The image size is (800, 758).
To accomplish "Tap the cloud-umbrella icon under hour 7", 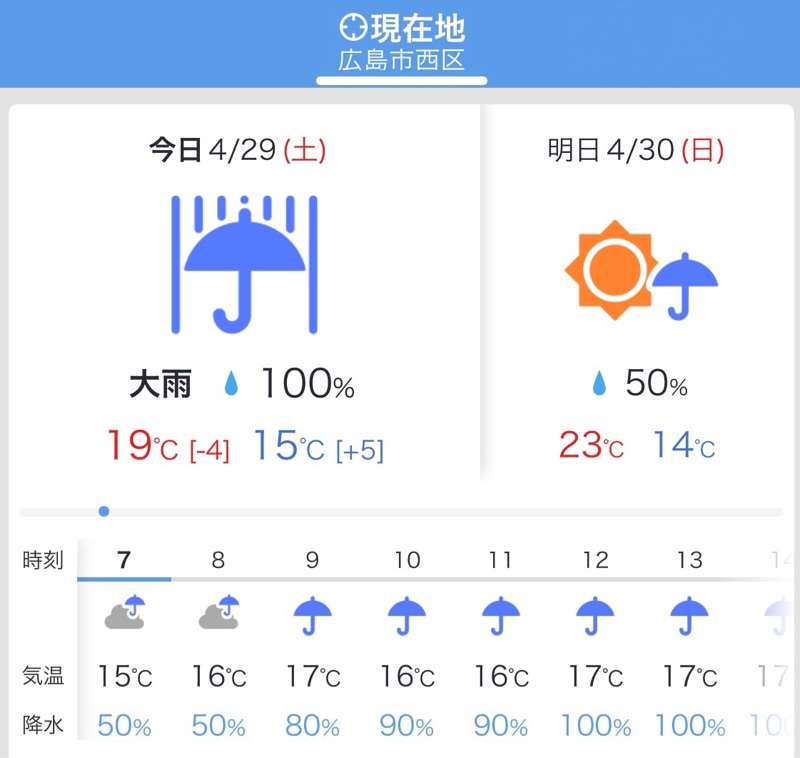I will 125,612.
